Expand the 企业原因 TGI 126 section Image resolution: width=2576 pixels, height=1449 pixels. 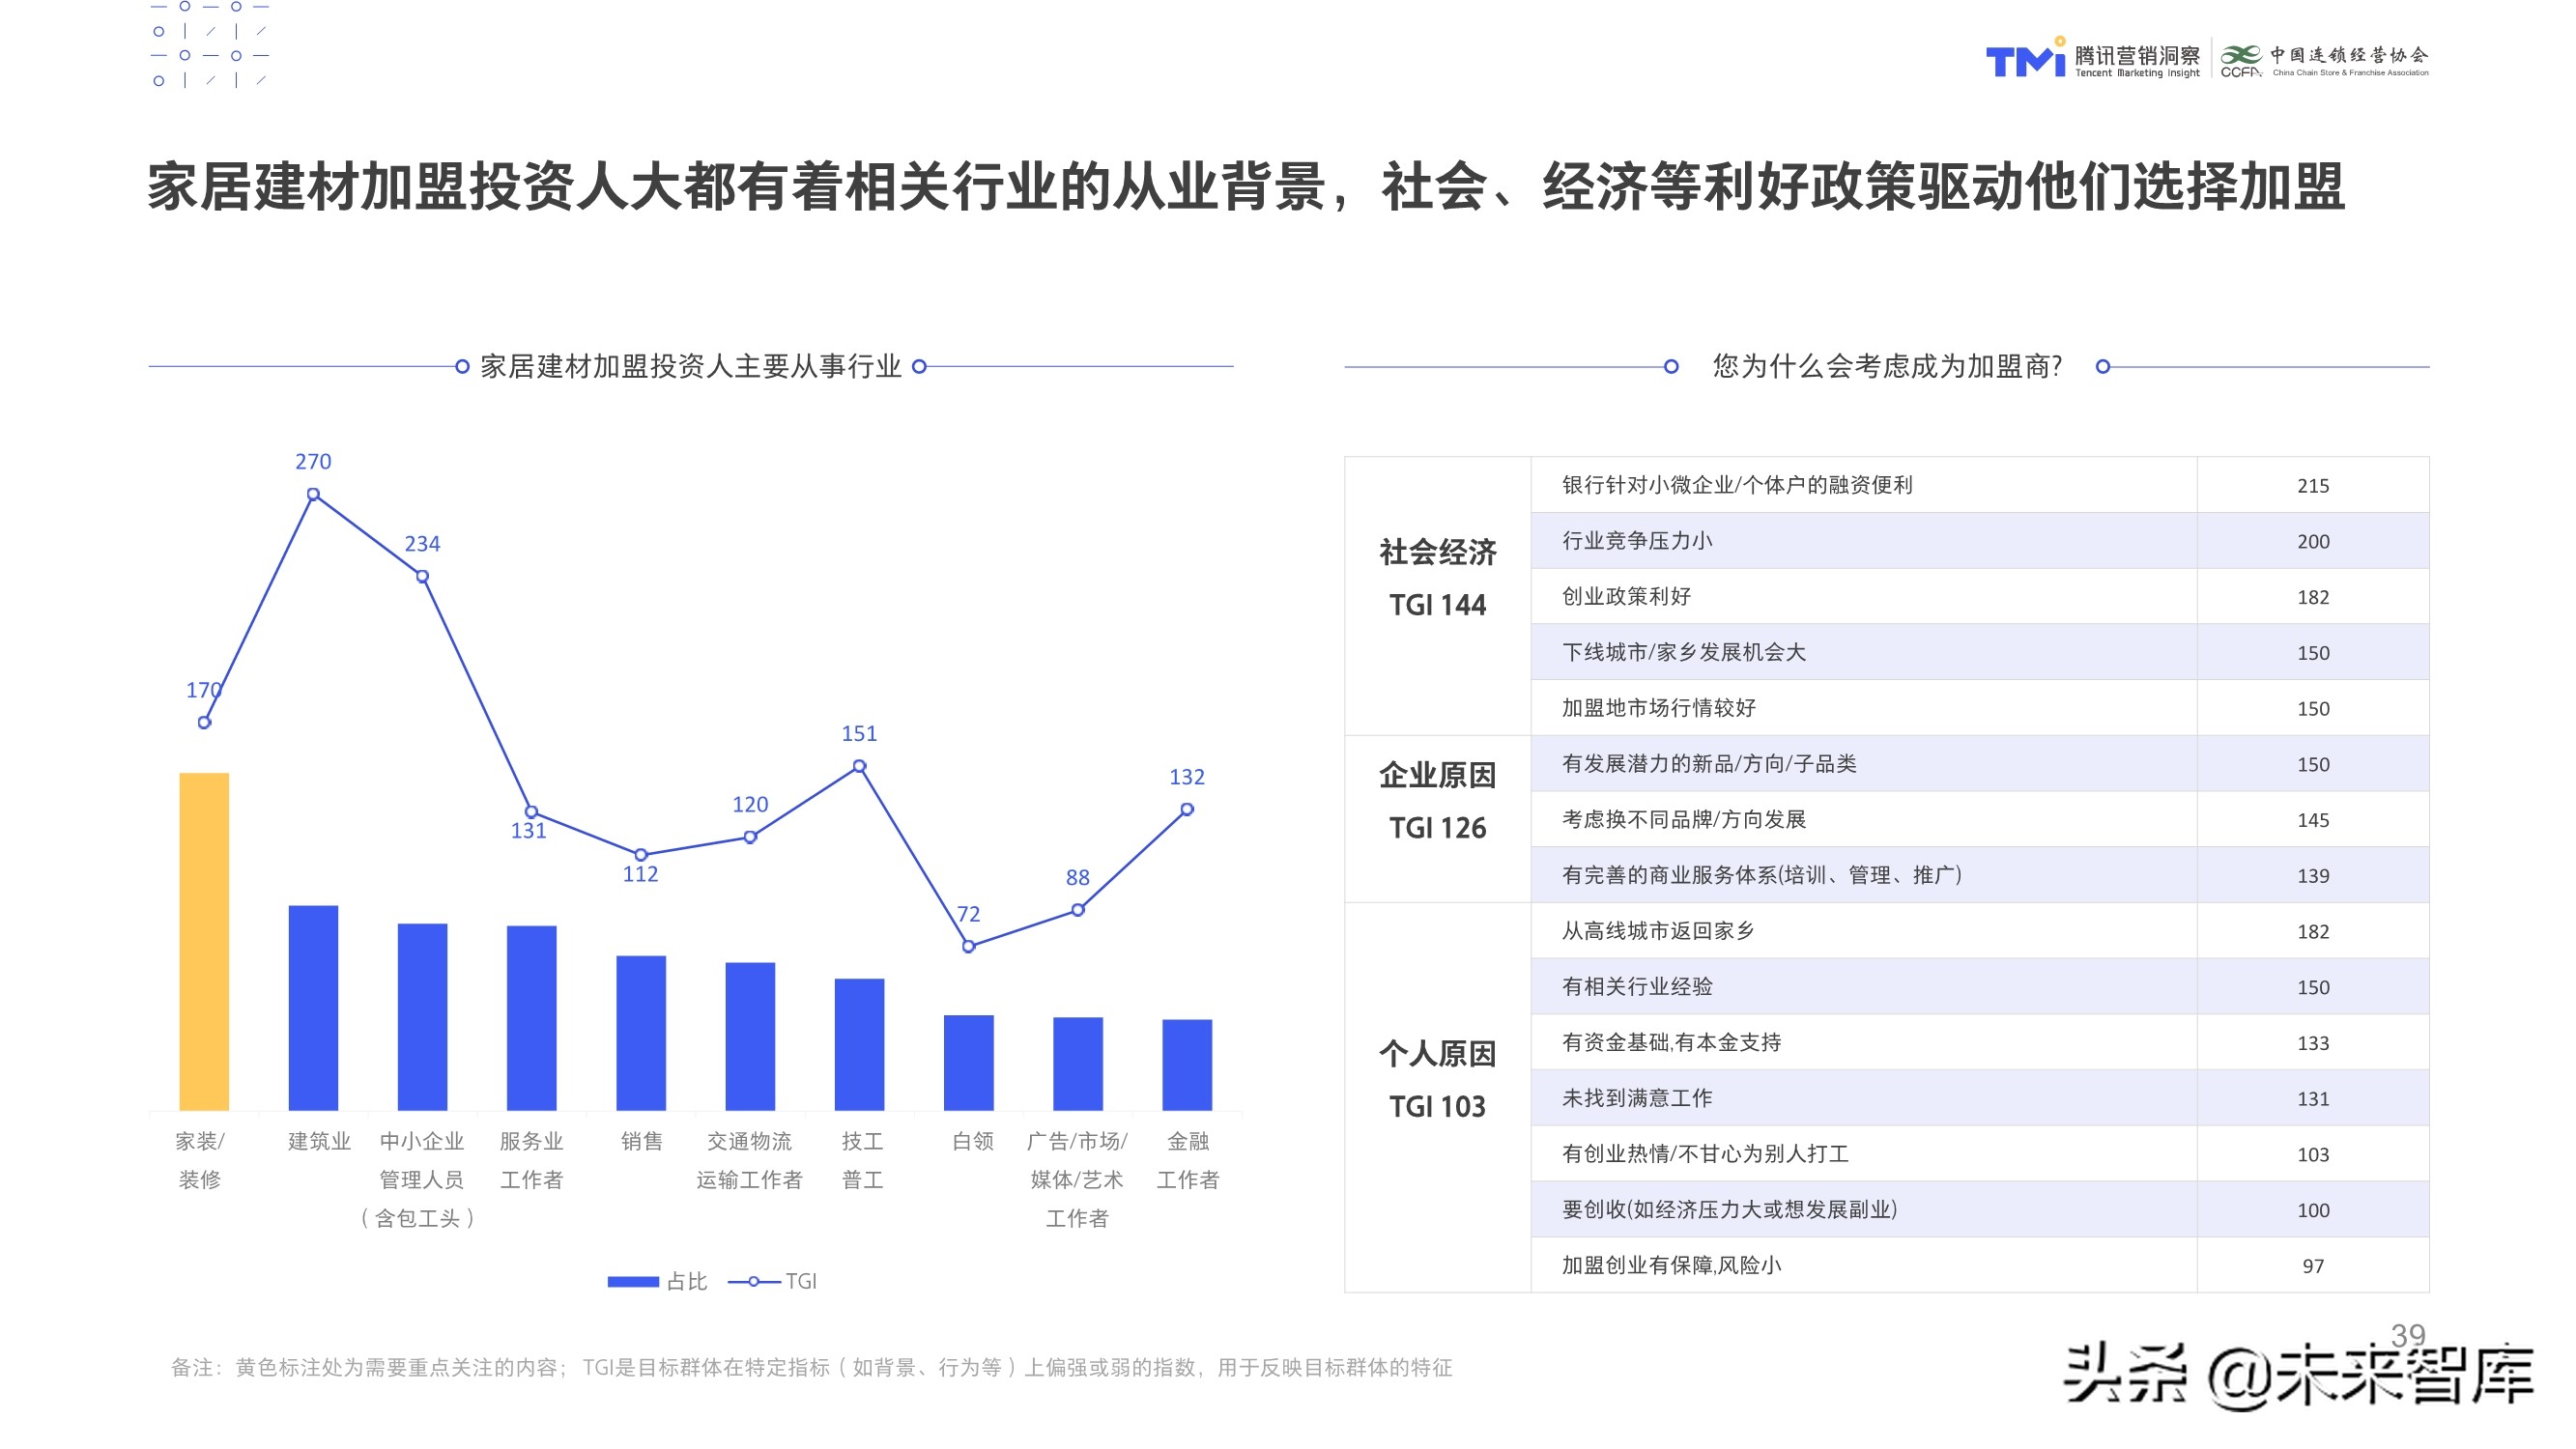click(x=1441, y=802)
